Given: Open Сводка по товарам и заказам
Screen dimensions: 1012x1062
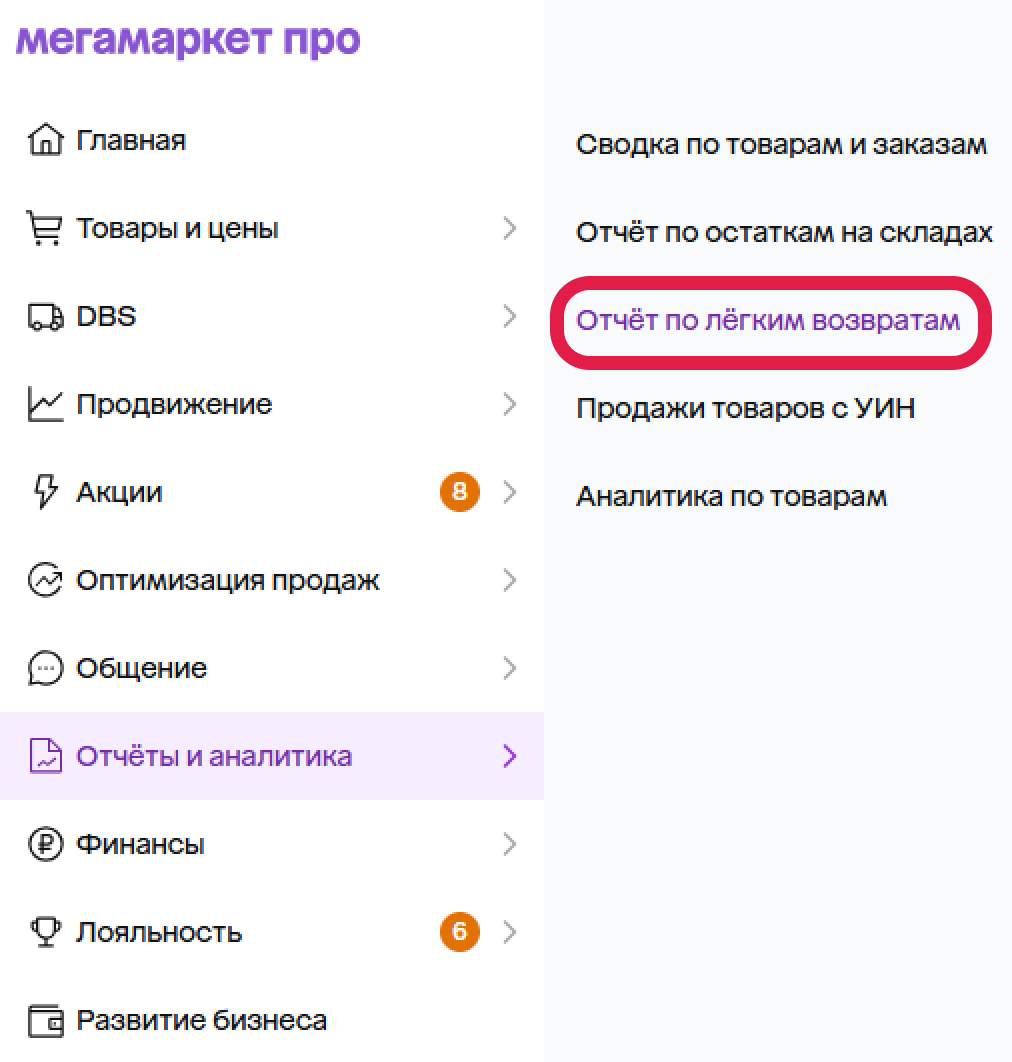Looking at the screenshot, I should [782, 144].
